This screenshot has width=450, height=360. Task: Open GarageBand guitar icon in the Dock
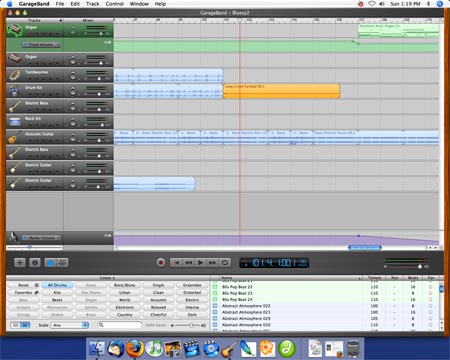point(229,348)
